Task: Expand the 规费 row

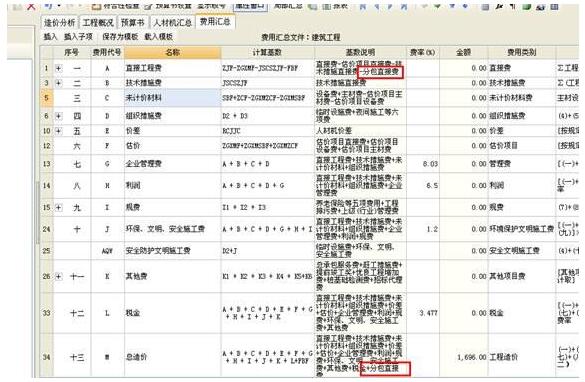Action: coord(59,207)
